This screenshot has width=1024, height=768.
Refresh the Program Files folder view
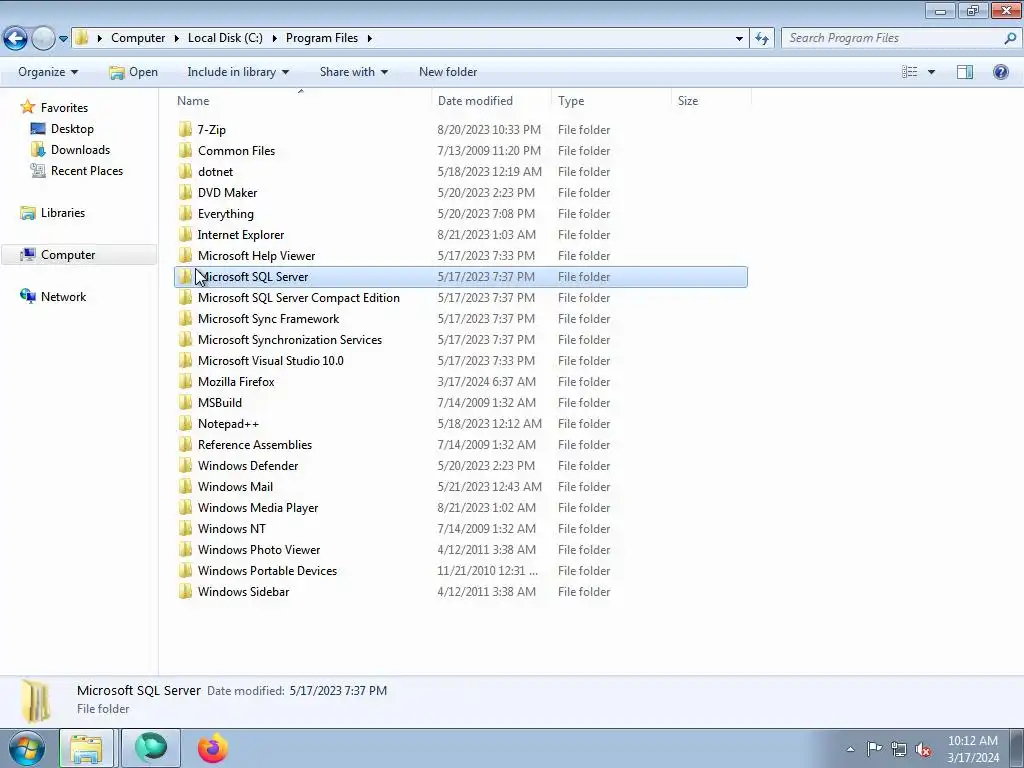761,38
